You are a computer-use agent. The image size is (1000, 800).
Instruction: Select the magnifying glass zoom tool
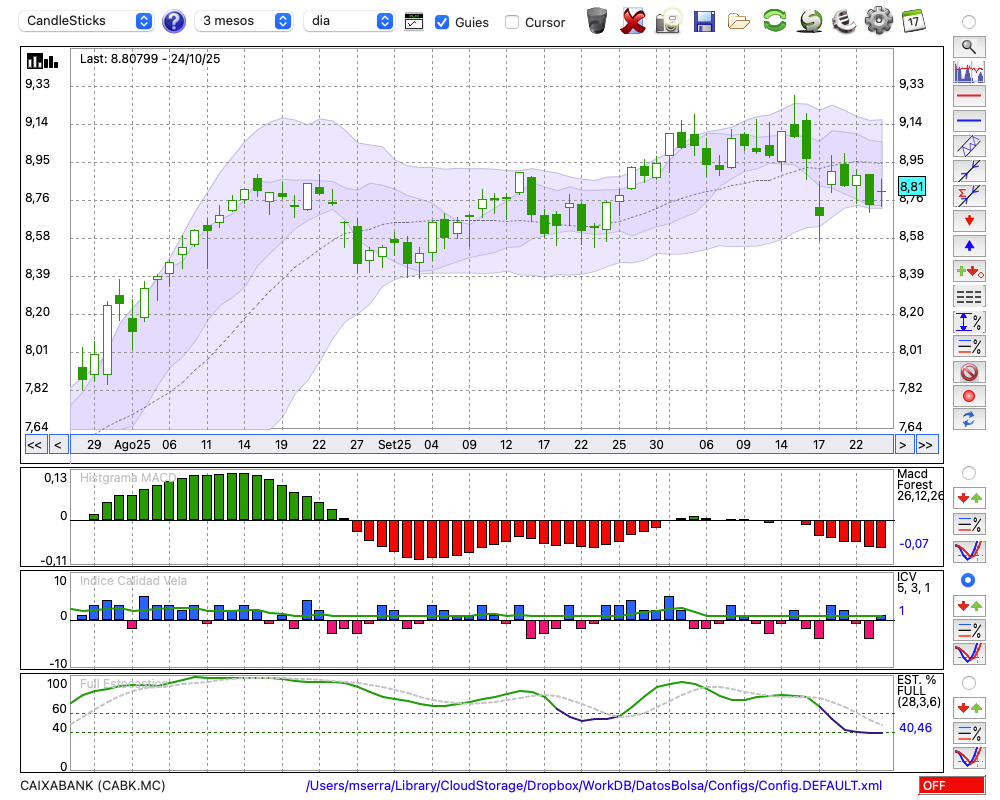pyautogui.click(x=969, y=47)
